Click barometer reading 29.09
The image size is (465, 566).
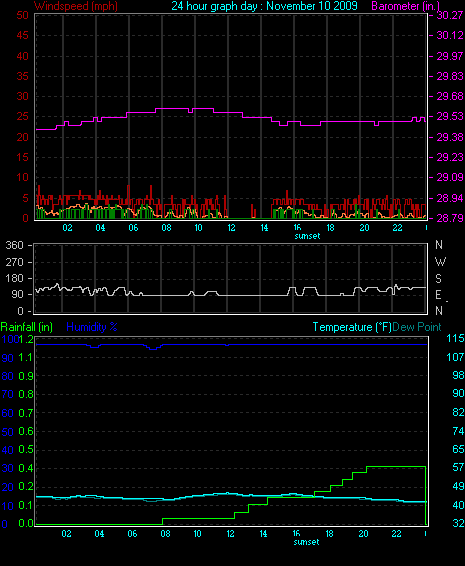pyautogui.click(x=450, y=177)
